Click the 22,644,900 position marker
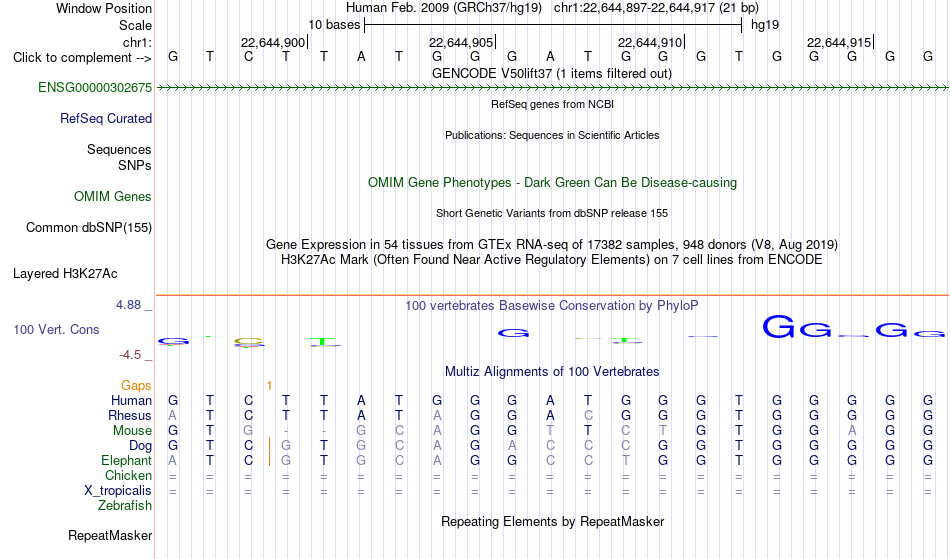The image size is (950, 559). pyautogui.click(x=273, y=42)
